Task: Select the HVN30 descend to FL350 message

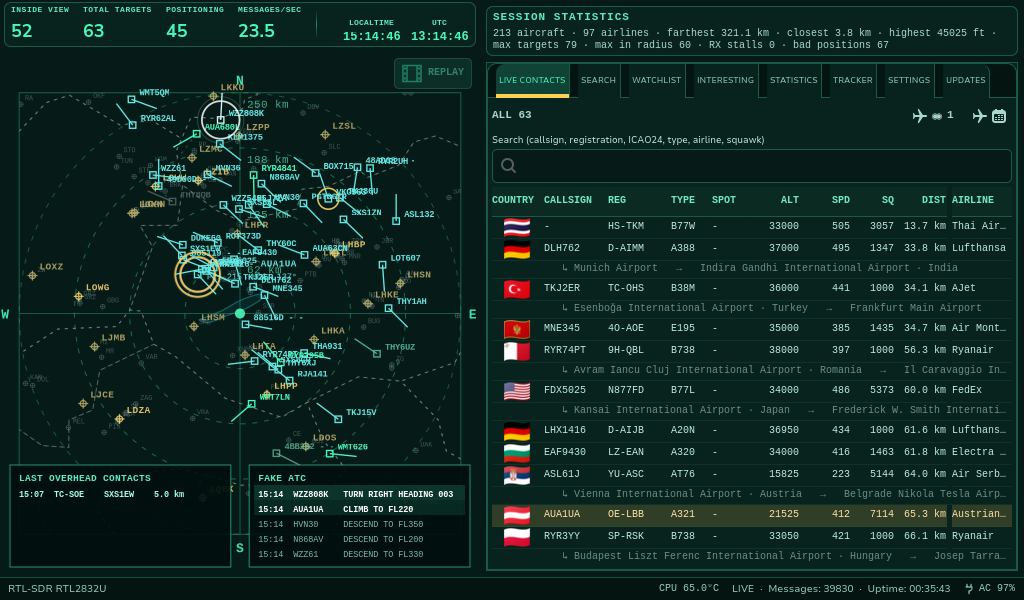Action: pos(359,524)
